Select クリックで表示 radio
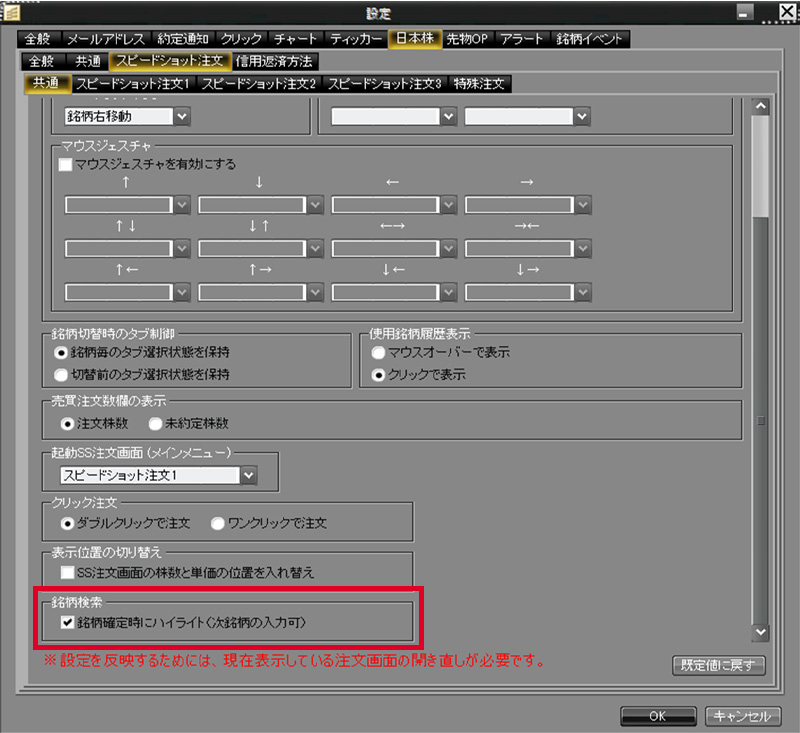The height and width of the screenshot is (733, 800). [x=378, y=375]
